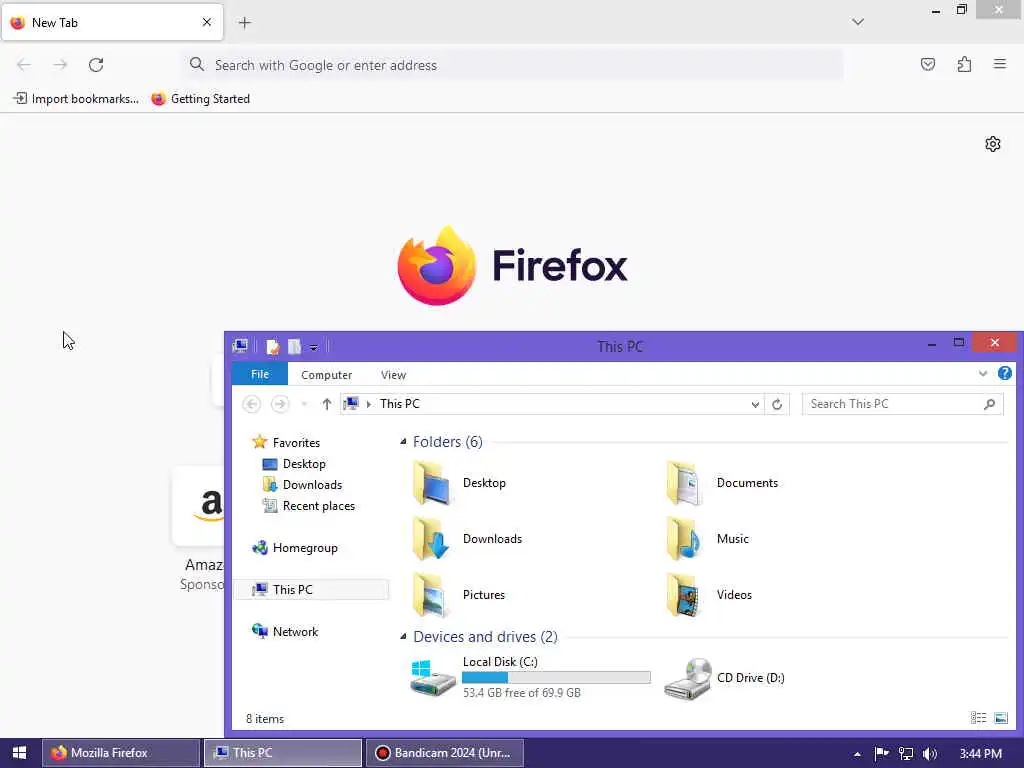This screenshot has height=768, width=1024.
Task: Open Getting Started bookmark
Action: pos(200,99)
